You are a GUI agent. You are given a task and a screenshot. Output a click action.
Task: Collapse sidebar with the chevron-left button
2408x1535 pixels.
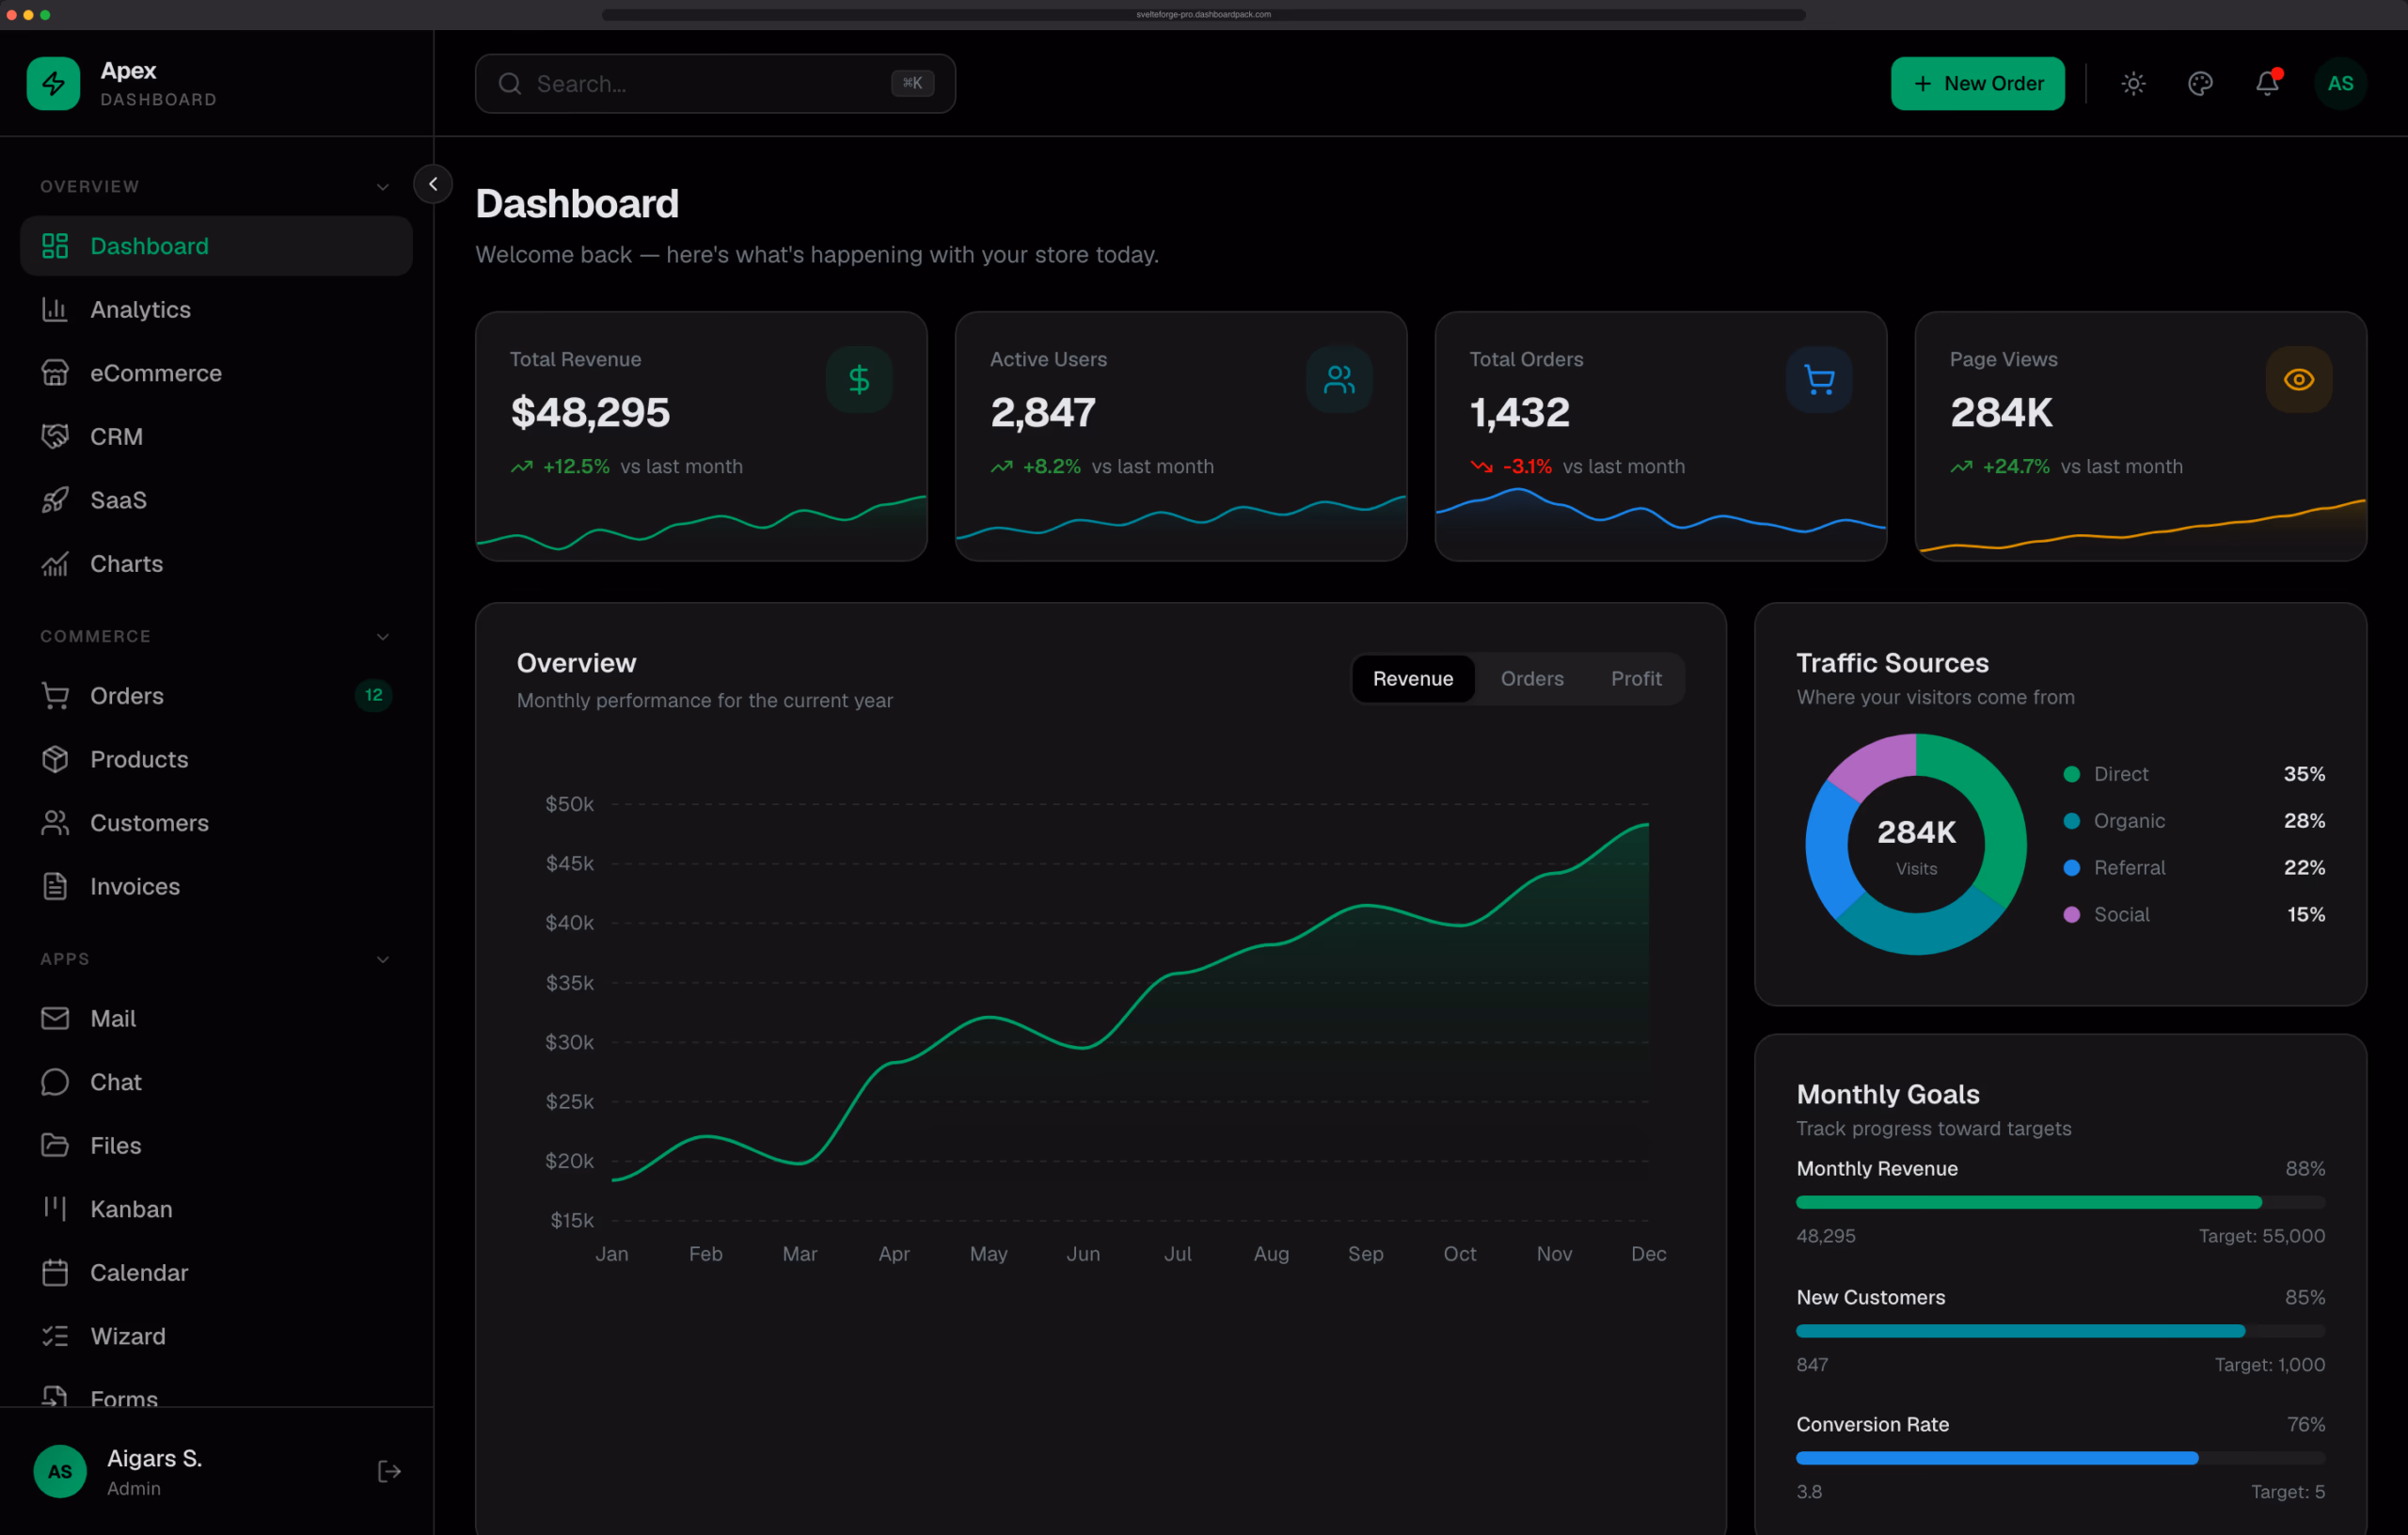tap(433, 184)
